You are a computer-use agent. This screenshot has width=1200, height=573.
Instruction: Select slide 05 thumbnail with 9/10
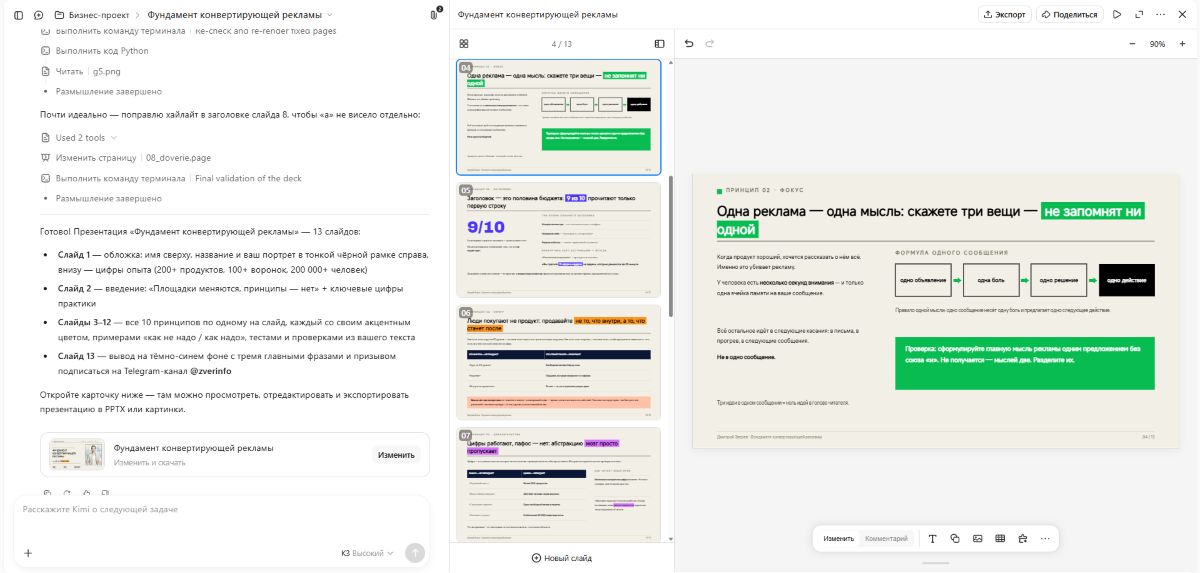tap(559, 240)
